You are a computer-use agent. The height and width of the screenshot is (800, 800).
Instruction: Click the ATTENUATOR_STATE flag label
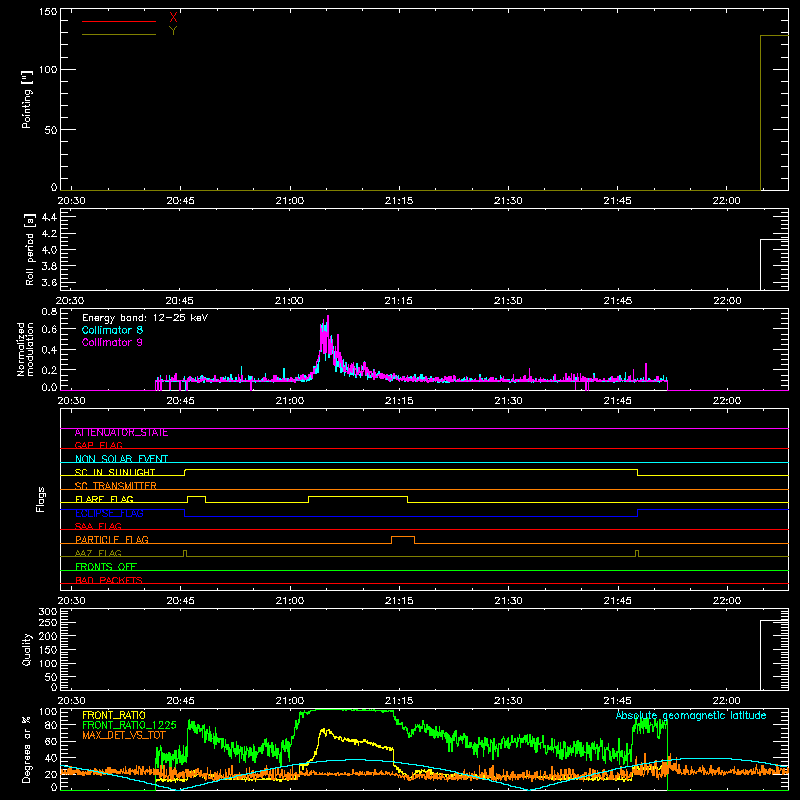click(x=121, y=433)
